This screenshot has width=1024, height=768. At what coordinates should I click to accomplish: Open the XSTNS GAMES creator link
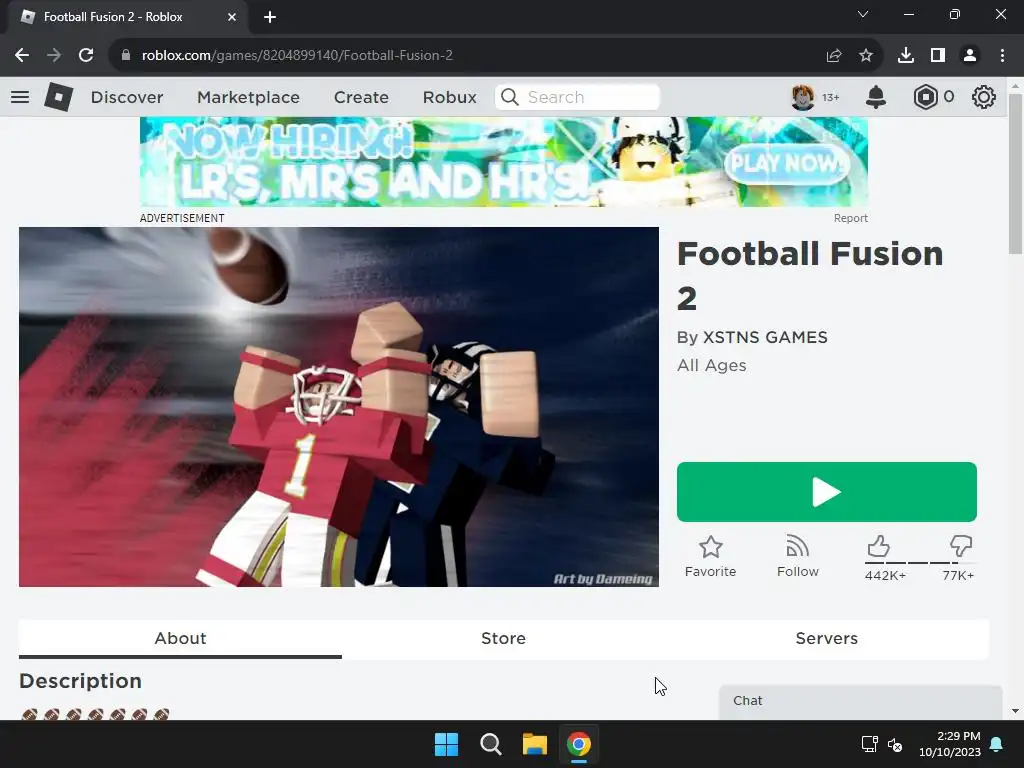765,337
